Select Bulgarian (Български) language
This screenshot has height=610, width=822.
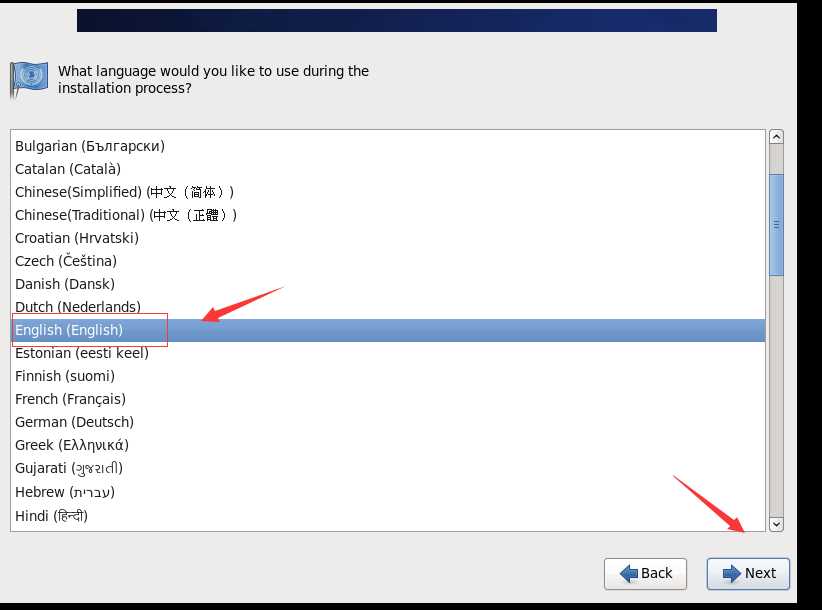(387, 146)
